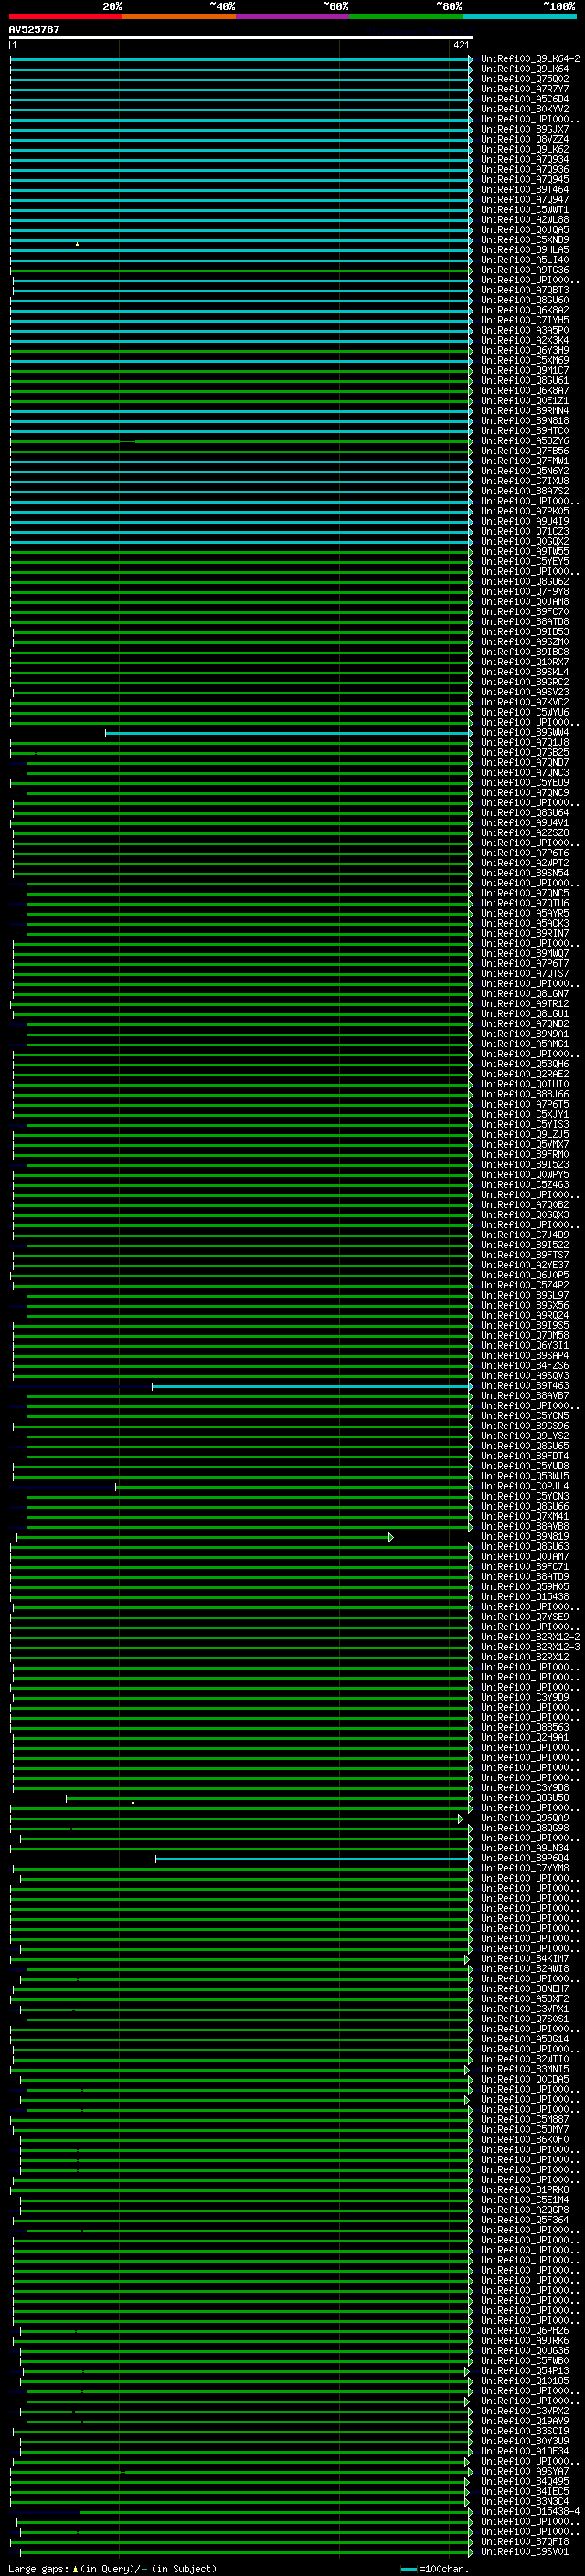Click the short green bar for UniRef100_B9N819
The height and width of the screenshot is (2576, 585).
(204, 1537)
